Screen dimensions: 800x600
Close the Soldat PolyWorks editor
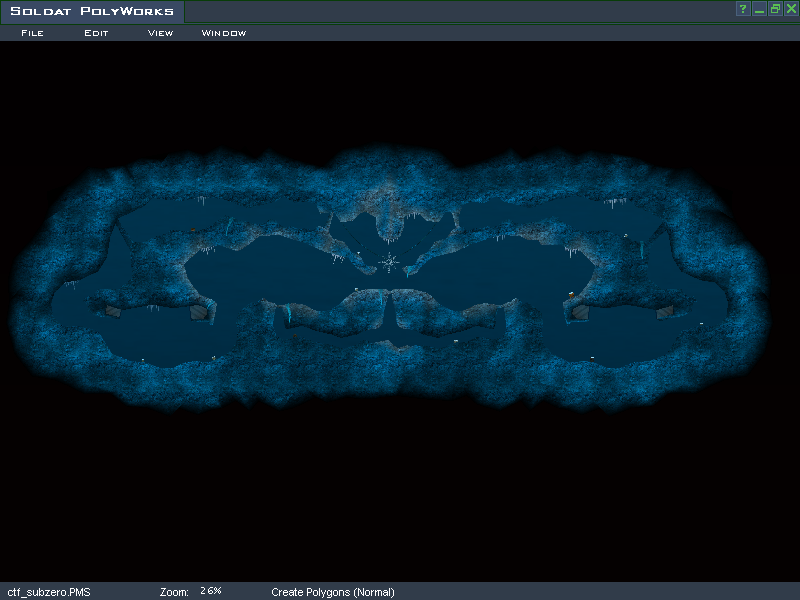[791, 9]
